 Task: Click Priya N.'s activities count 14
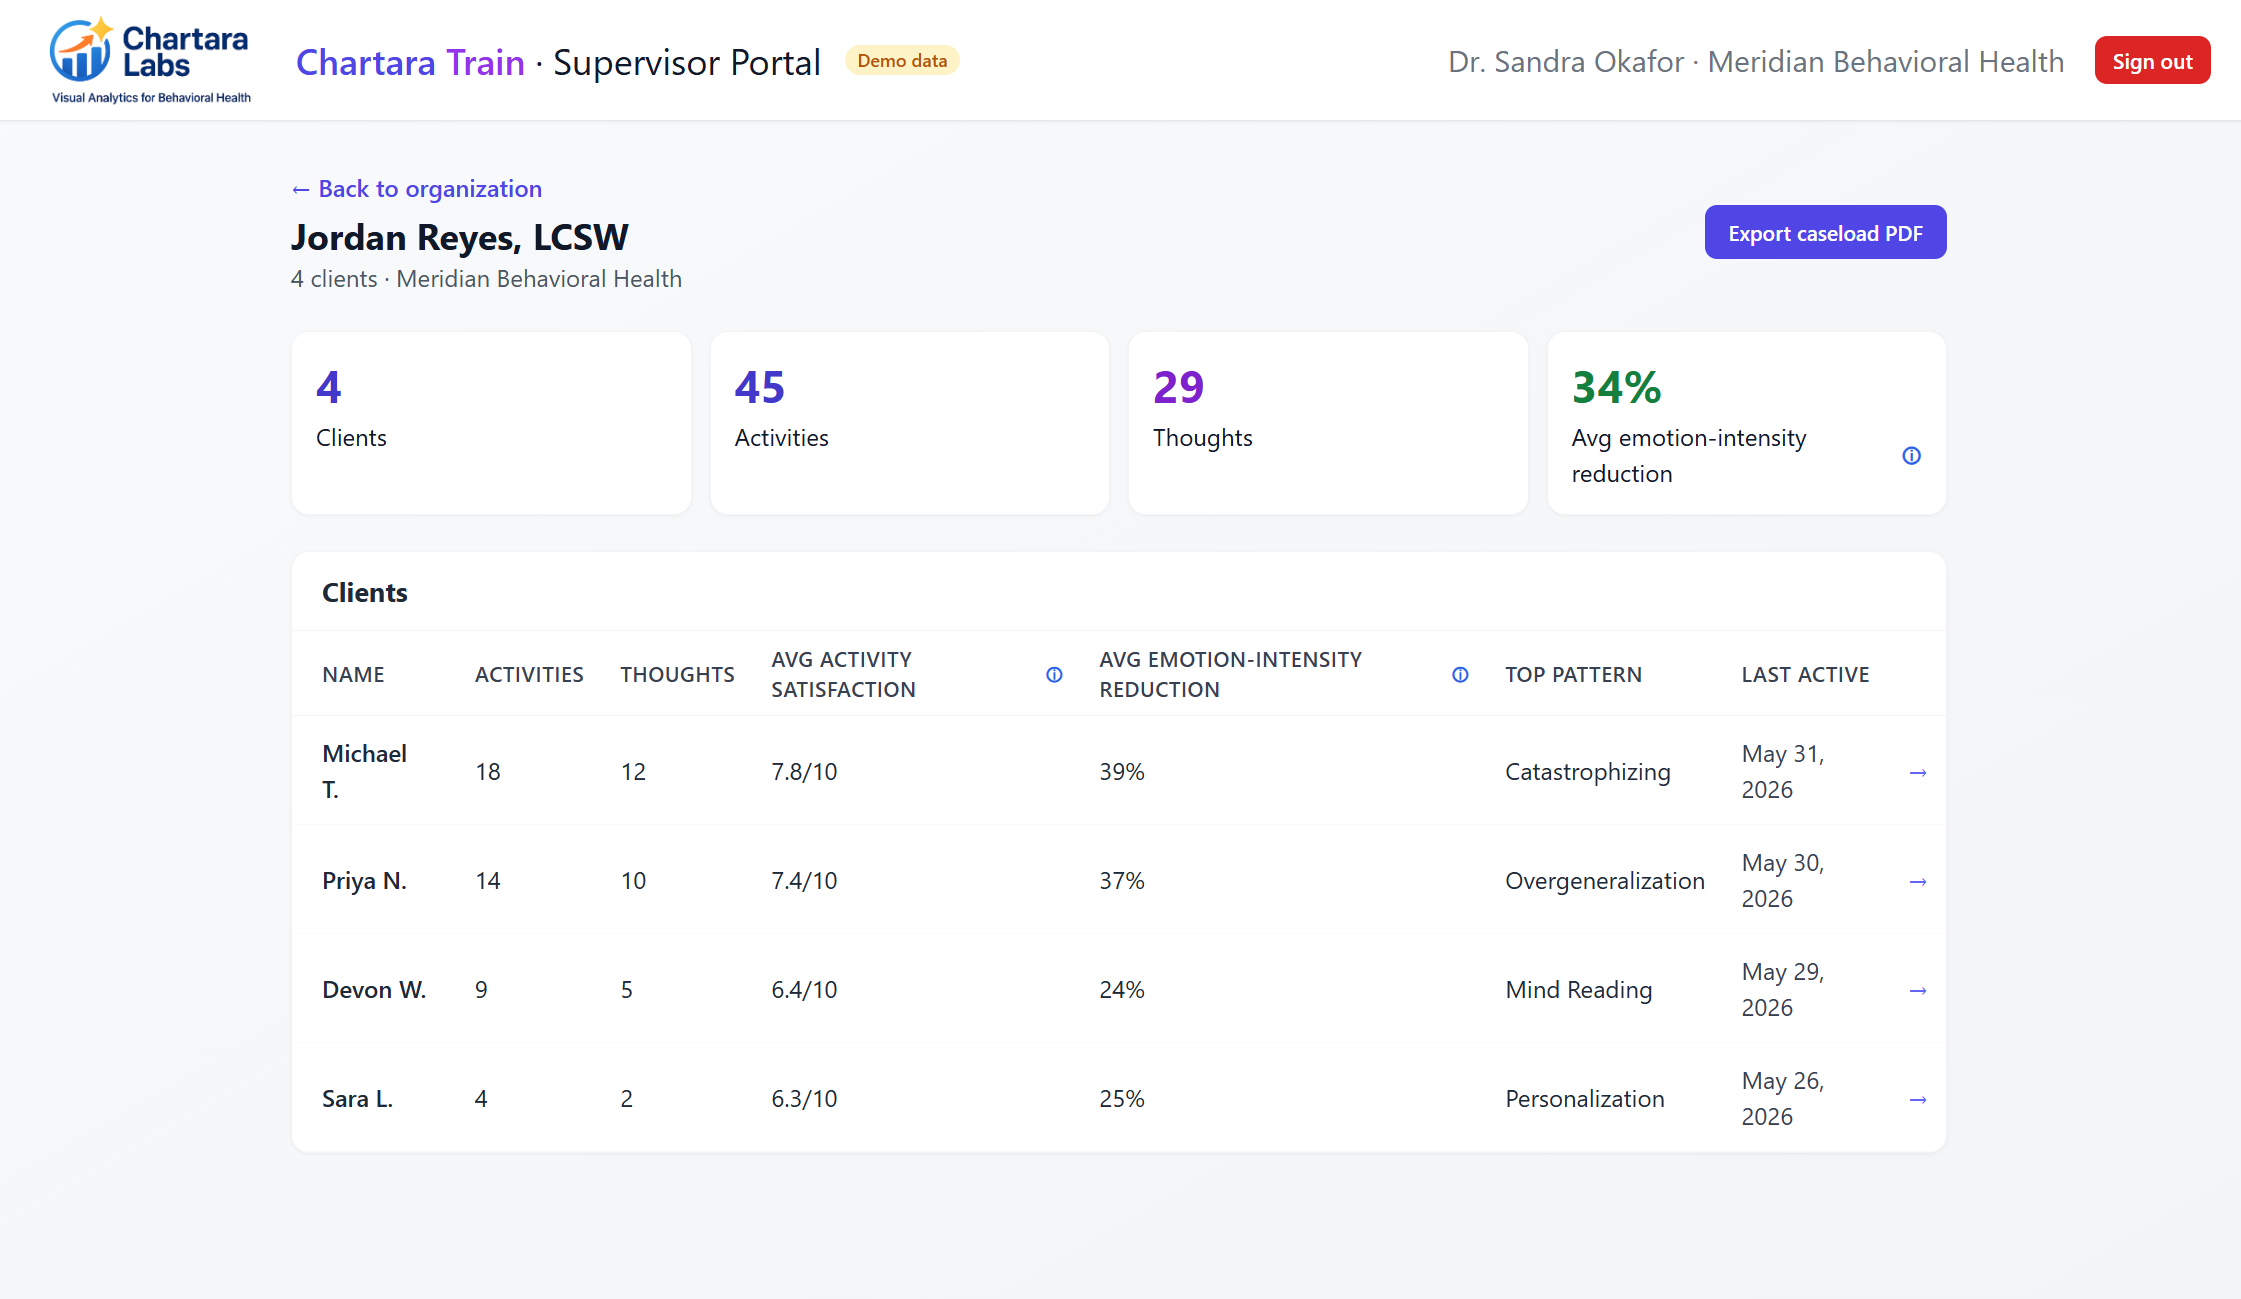point(487,881)
